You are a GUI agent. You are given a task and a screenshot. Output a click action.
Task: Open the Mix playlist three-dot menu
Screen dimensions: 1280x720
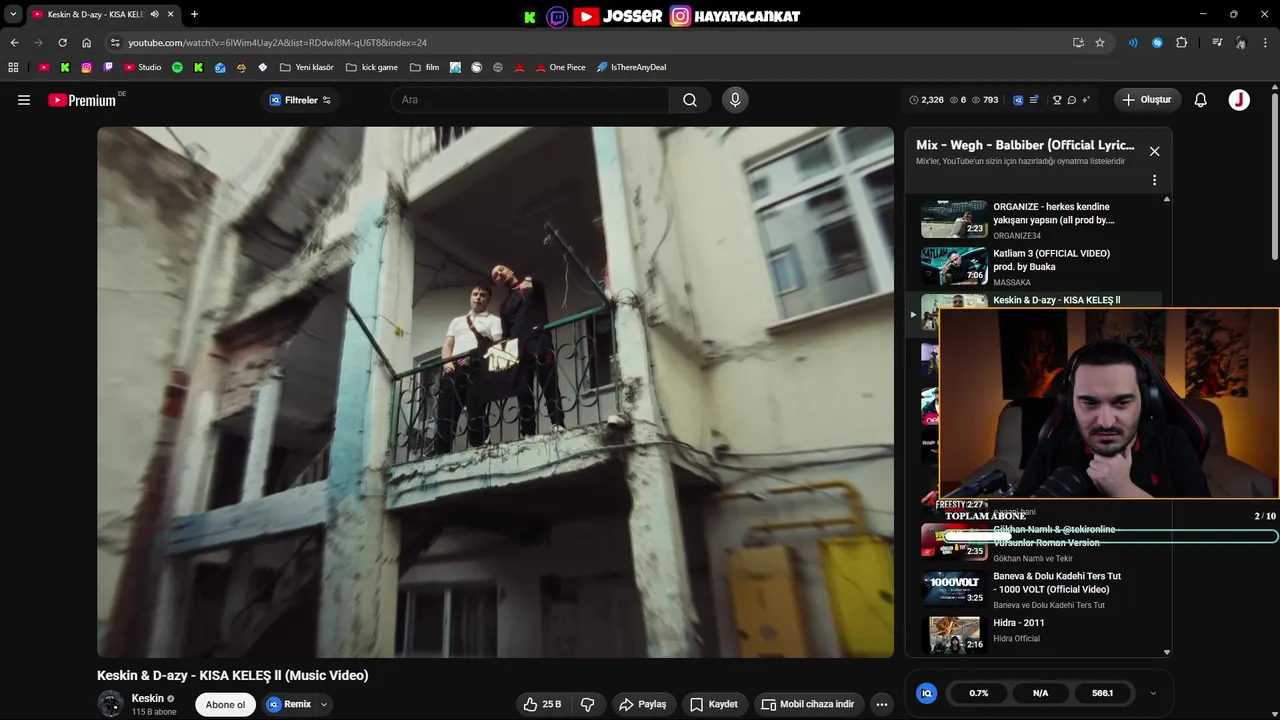1154,181
